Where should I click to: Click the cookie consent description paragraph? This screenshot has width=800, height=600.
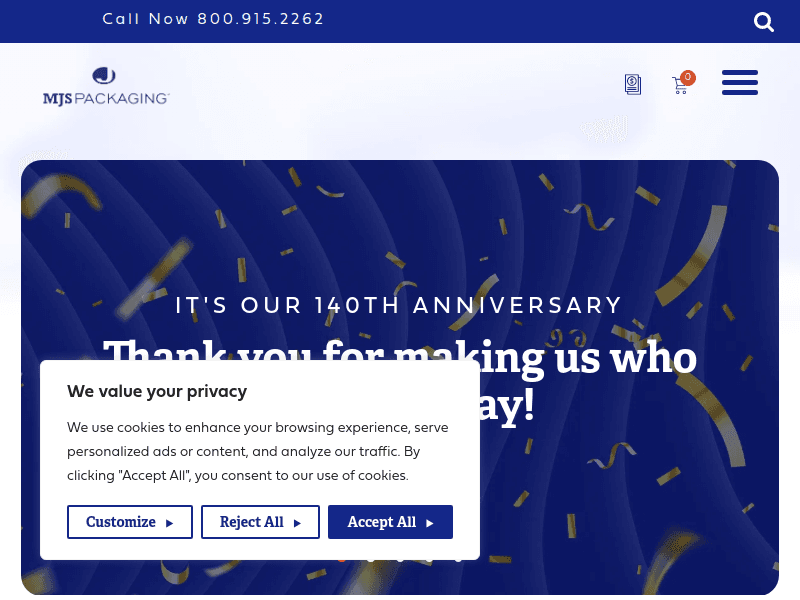[257, 451]
